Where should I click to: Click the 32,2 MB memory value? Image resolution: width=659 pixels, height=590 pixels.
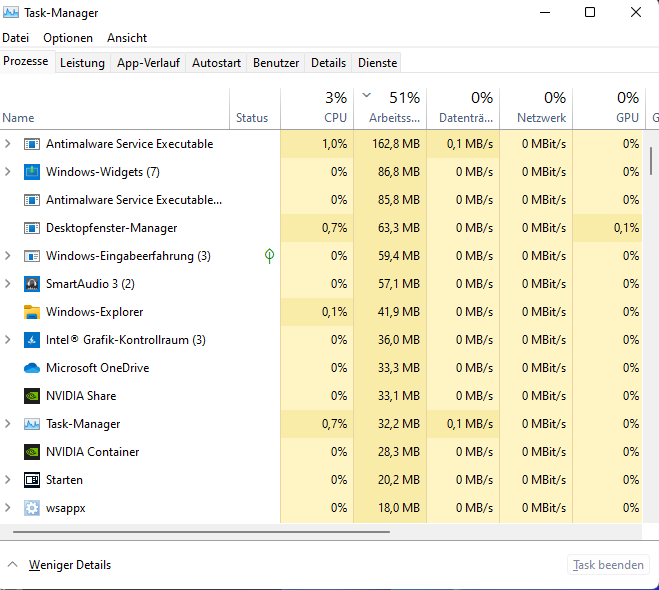(399, 424)
